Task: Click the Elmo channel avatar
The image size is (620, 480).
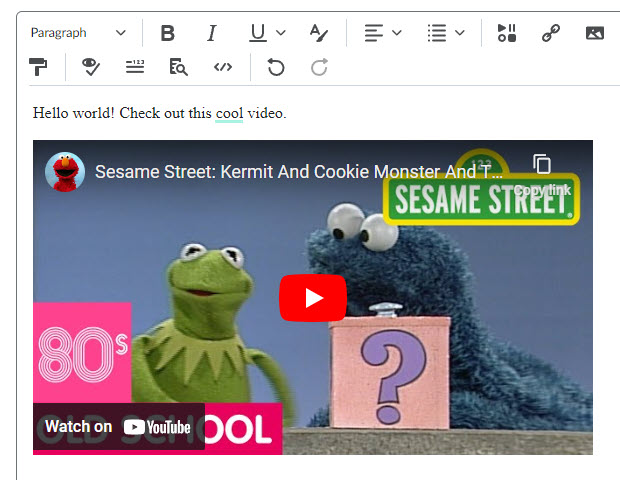Action: pos(65,172)
